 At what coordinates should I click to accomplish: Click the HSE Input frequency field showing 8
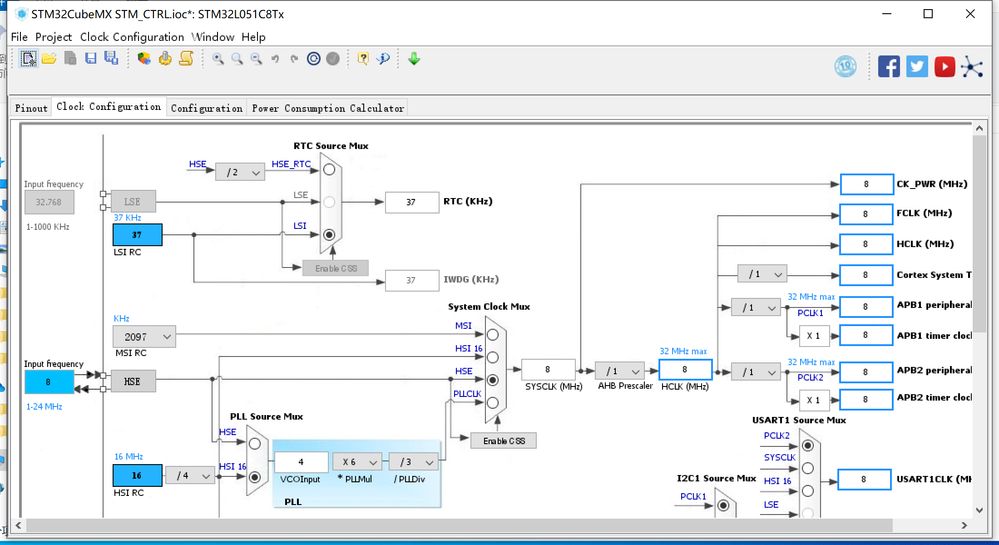coord(49,382)
